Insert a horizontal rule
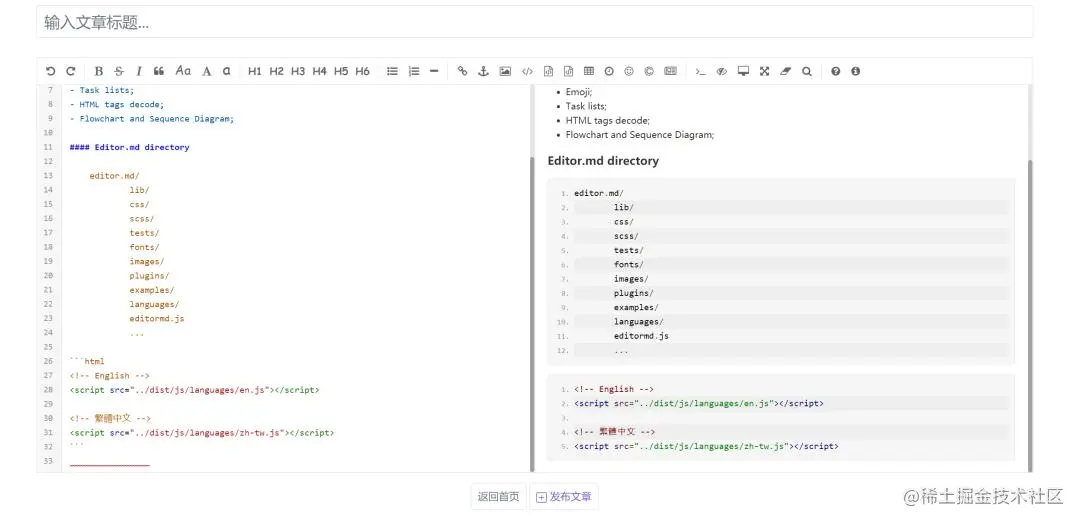This screenshot has width=1080, height=523. point(434,71)
